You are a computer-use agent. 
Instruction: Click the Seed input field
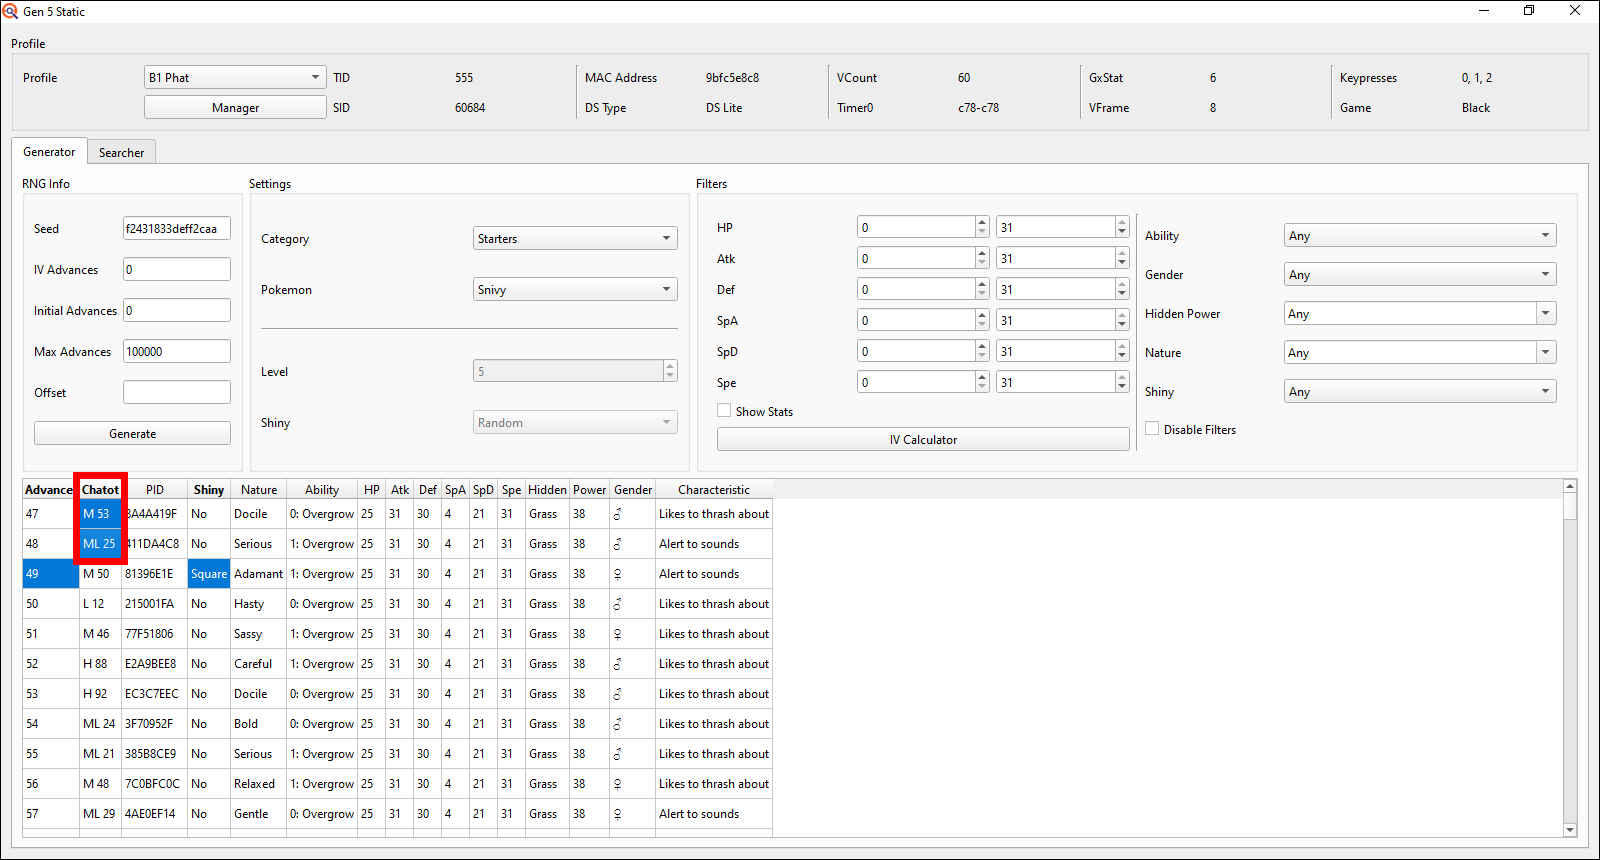(x=176, y=229)
